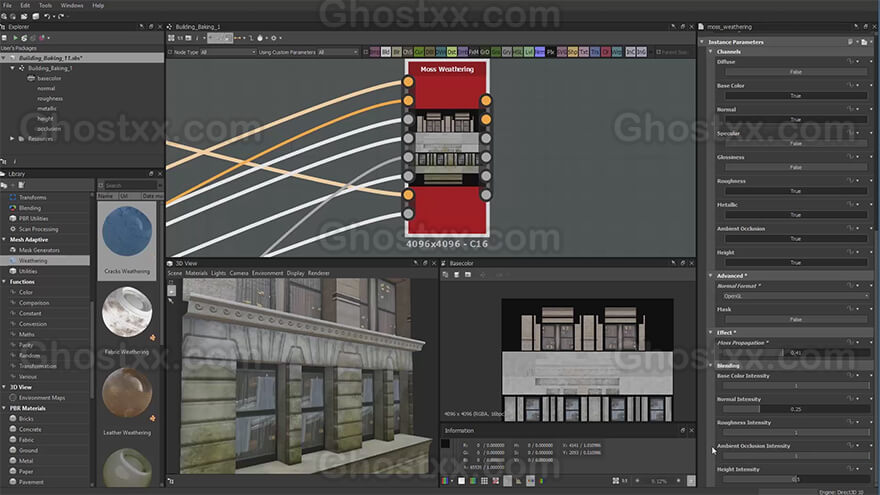Open the Node Type filter dropdown
This screenshot has width=880, height=495.
pos(228,52)
